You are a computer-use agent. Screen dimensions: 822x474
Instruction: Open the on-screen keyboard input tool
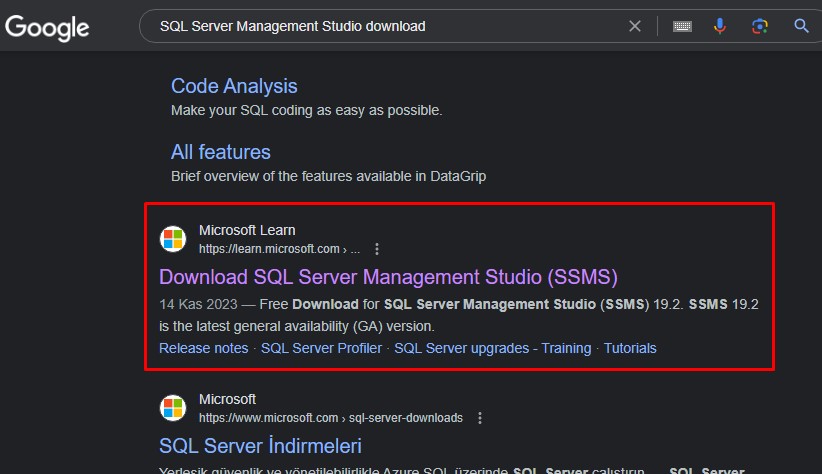(682, 26)
